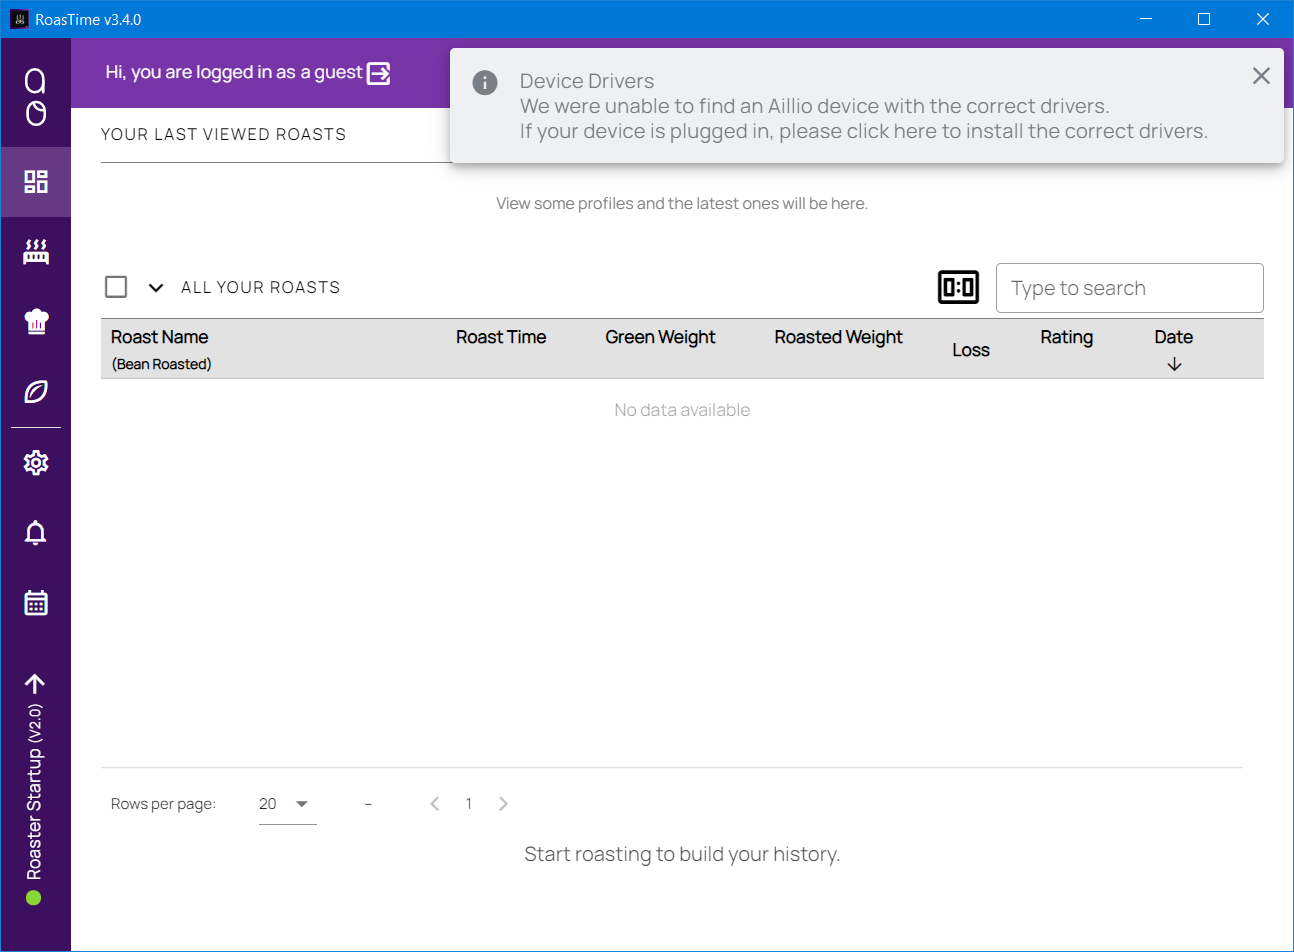
Task: Minimize the RoasTime window
Action: (1146, 19)
